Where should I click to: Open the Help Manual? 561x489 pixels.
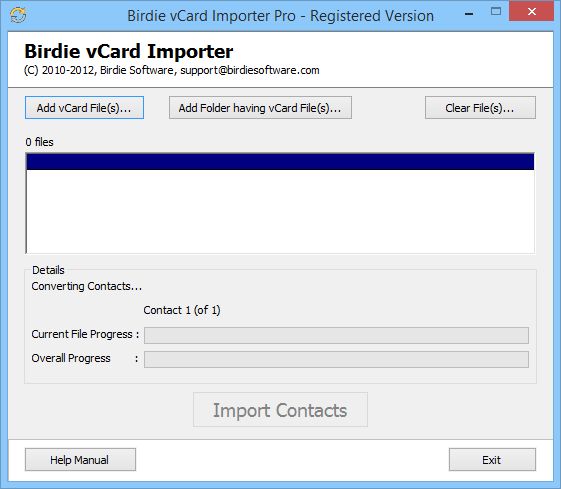[80, 460]
